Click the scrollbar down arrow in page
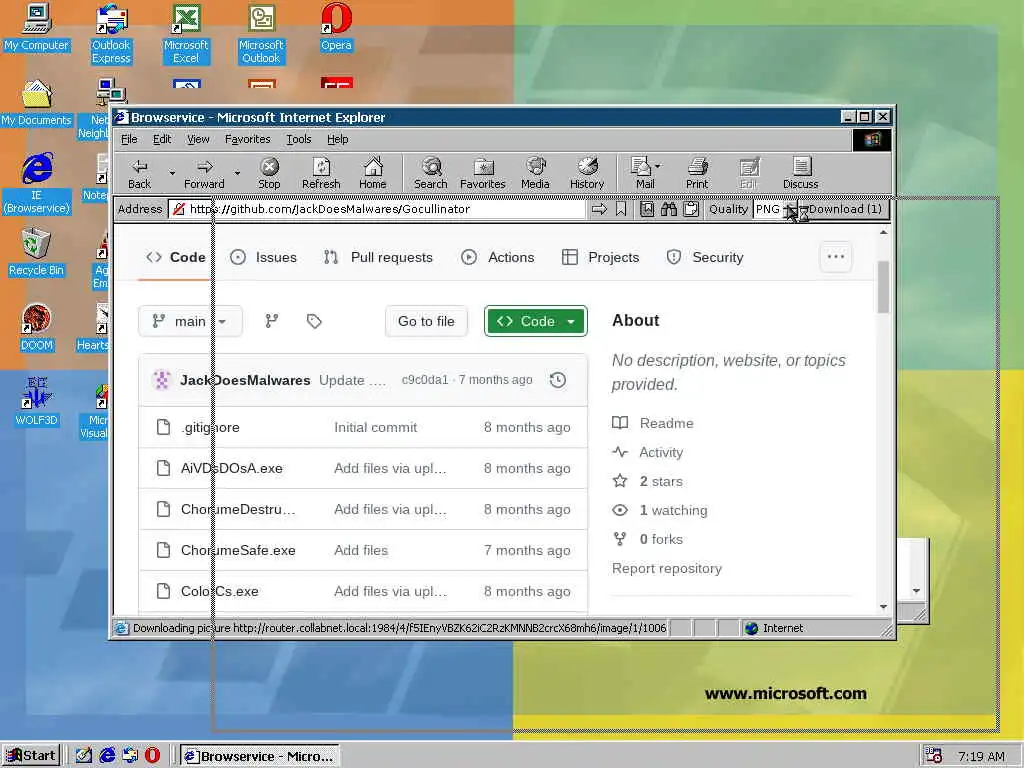This screenshot has height=768, width=1024. click(884, 607)
